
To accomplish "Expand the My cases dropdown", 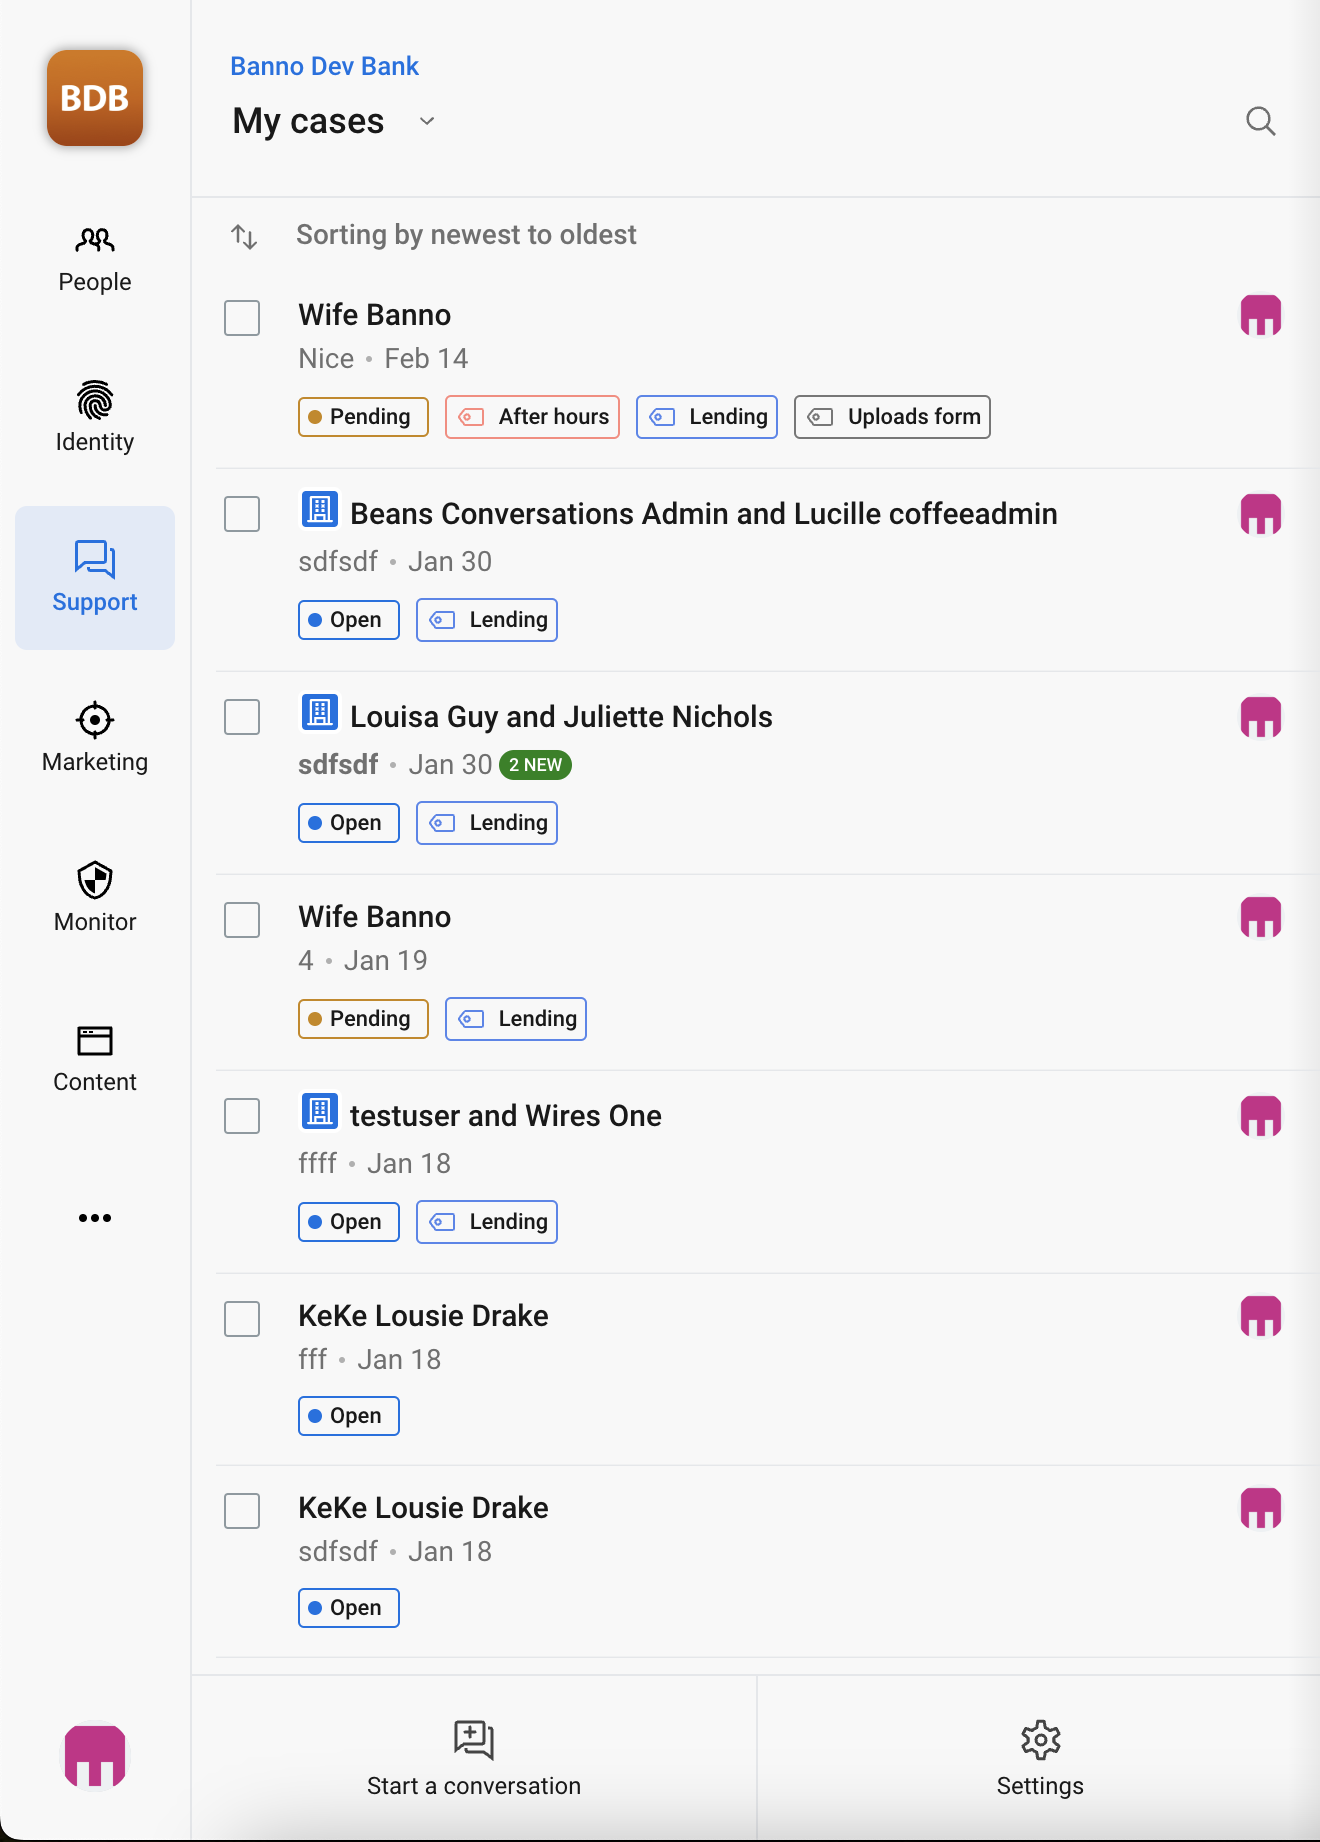I will pos(427,121).
